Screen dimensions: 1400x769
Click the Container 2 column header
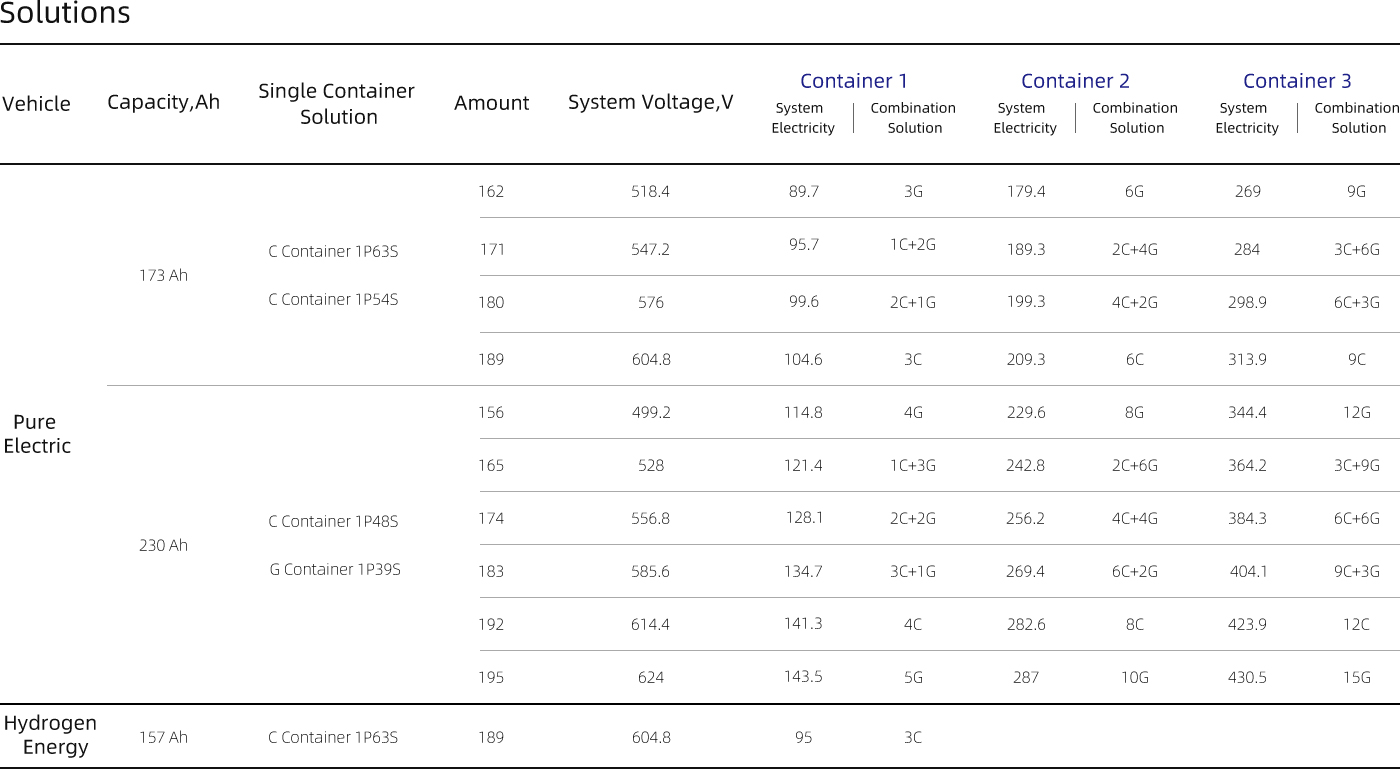[1075, 81]
